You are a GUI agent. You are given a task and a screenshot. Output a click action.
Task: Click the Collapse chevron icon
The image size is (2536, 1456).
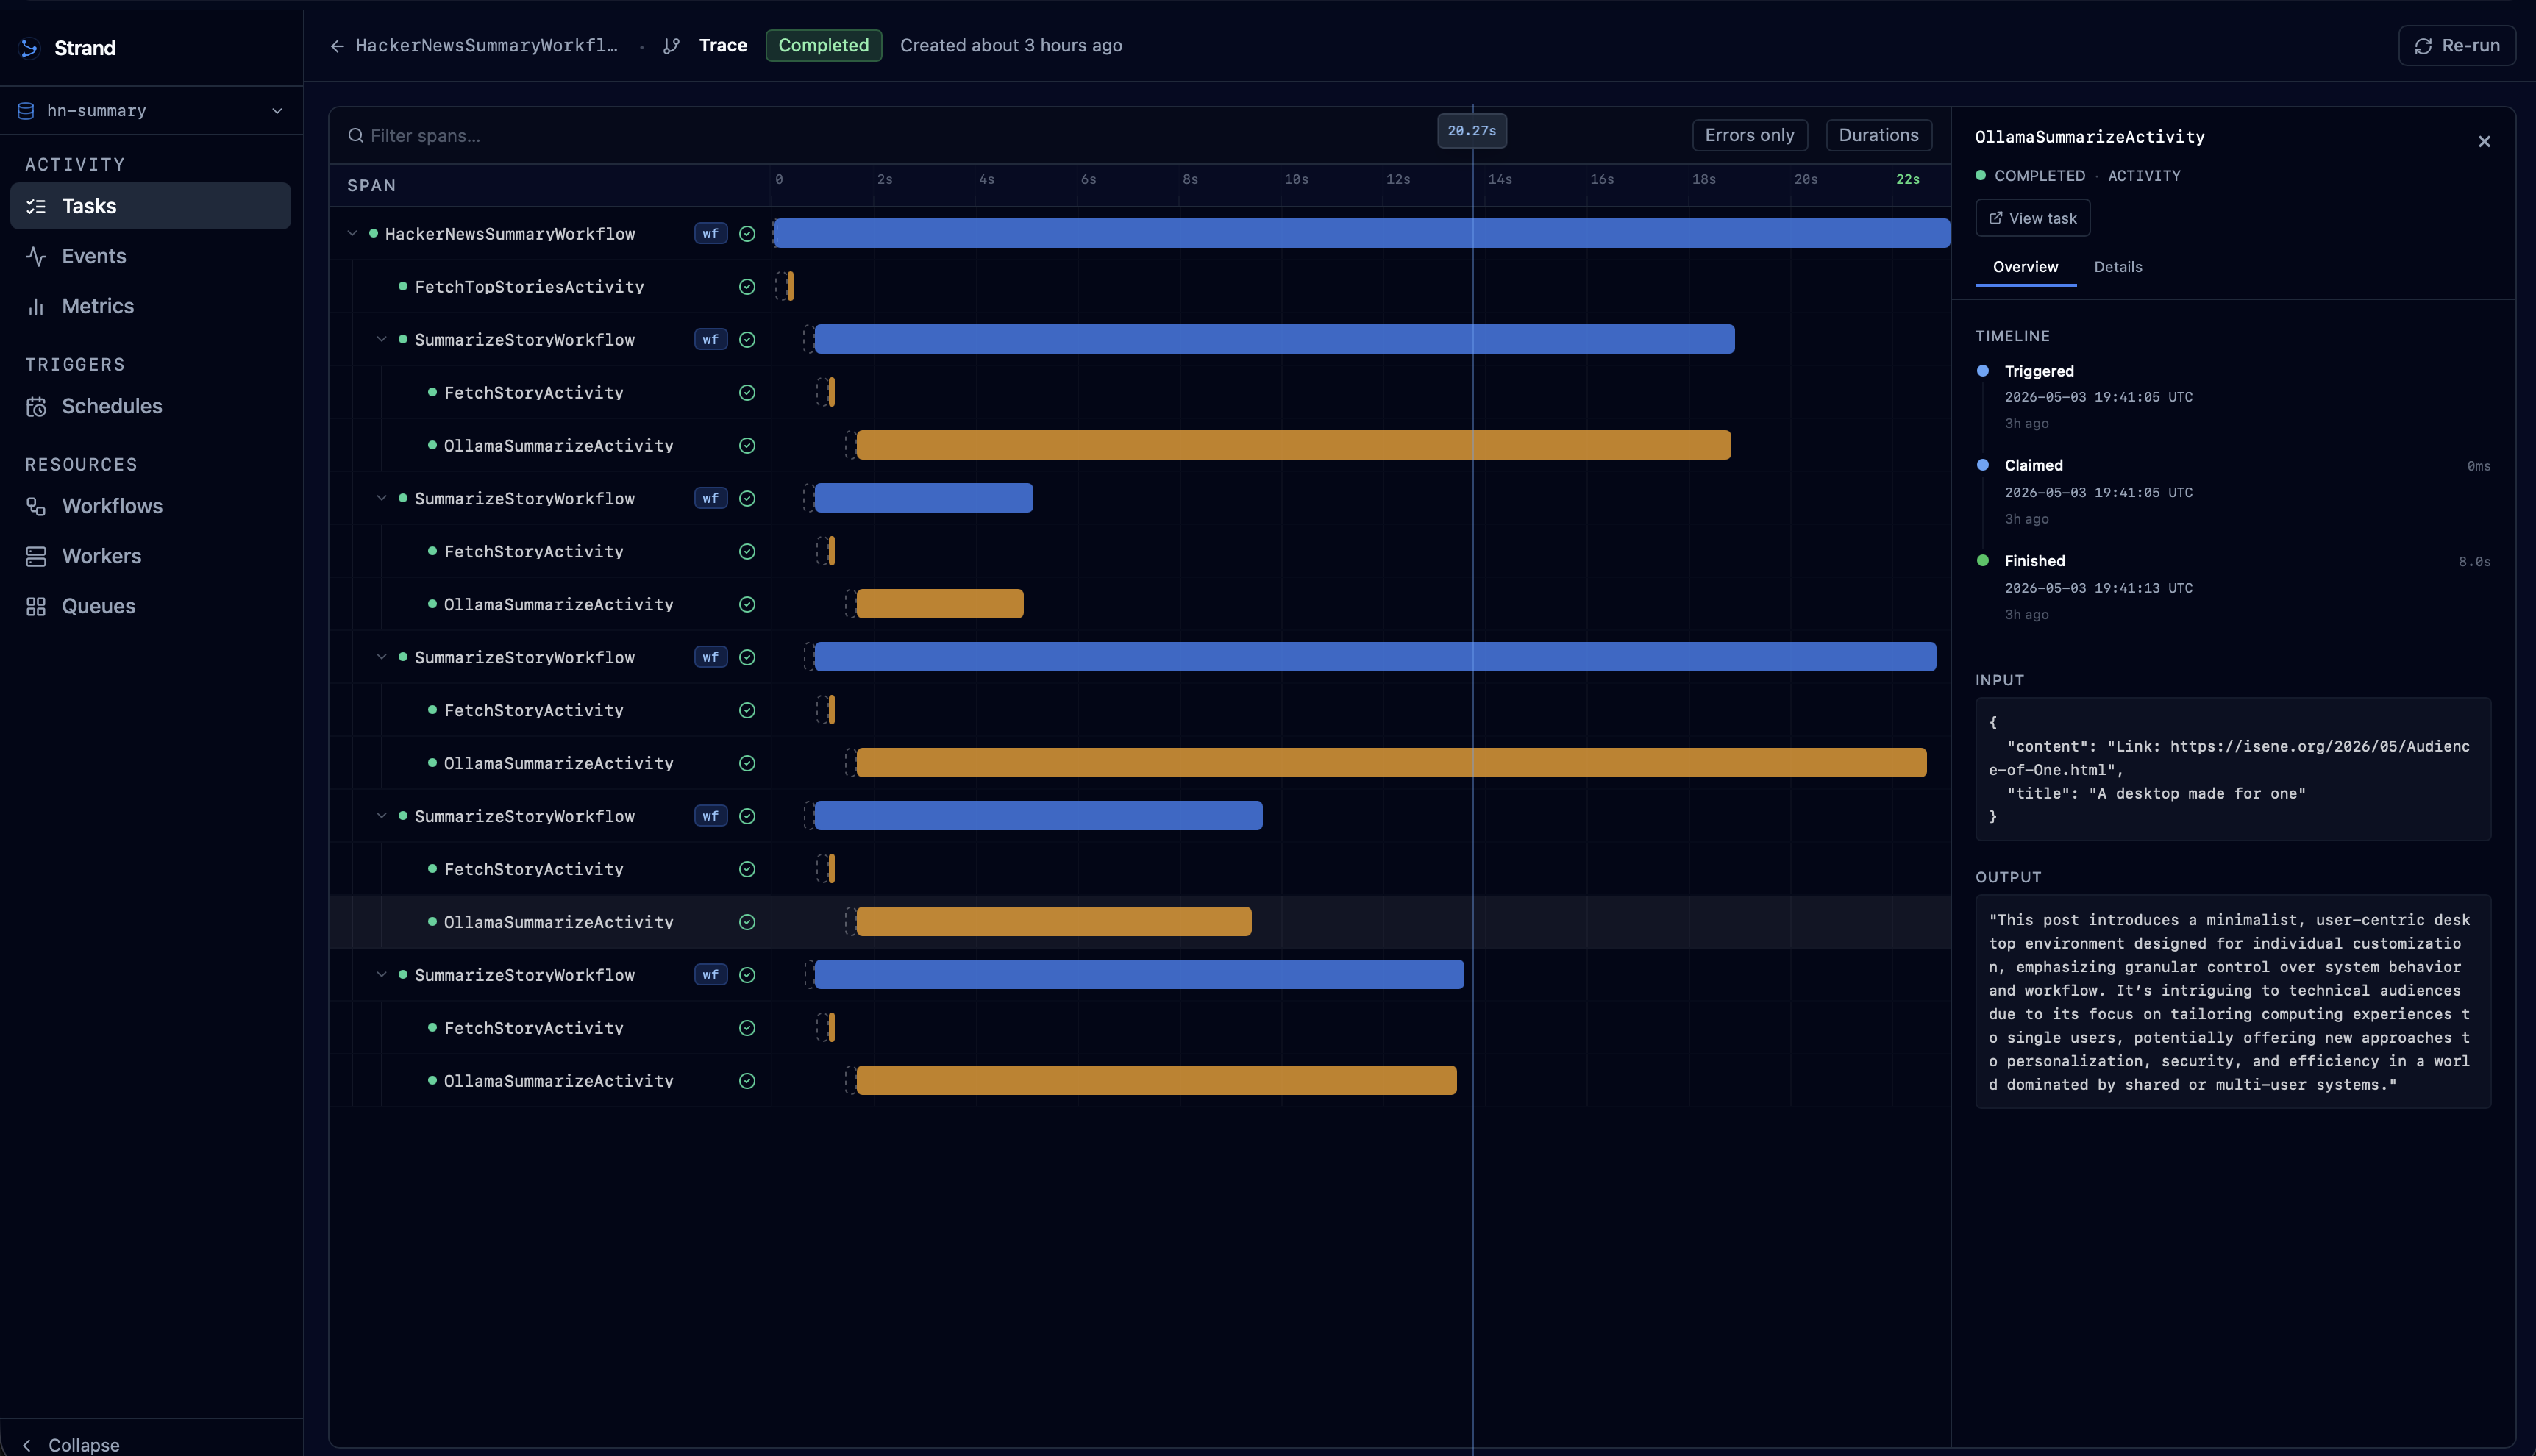(27, 1445)
